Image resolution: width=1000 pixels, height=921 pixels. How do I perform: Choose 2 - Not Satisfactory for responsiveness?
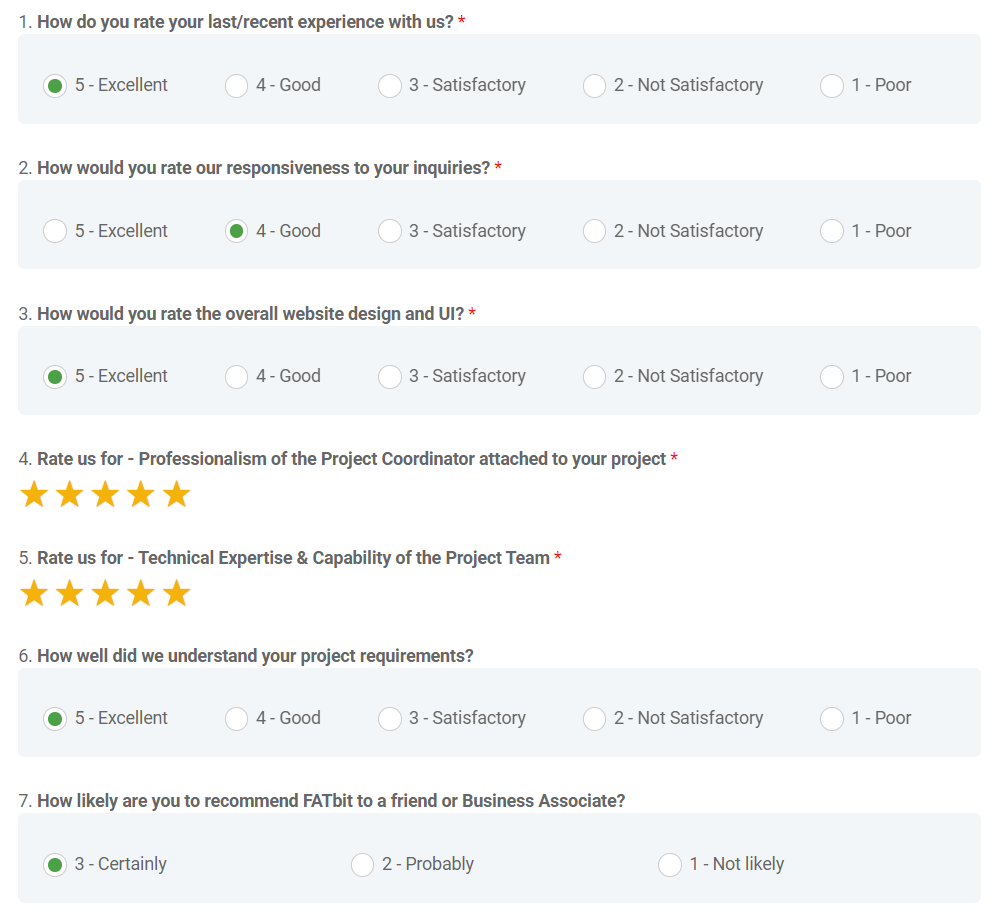click(x=594, y=231)
